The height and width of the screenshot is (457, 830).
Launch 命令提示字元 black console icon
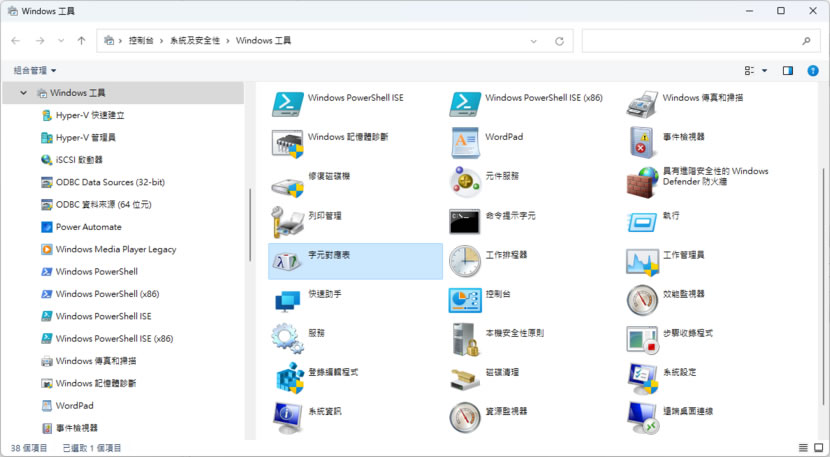[x=465, y=221]
